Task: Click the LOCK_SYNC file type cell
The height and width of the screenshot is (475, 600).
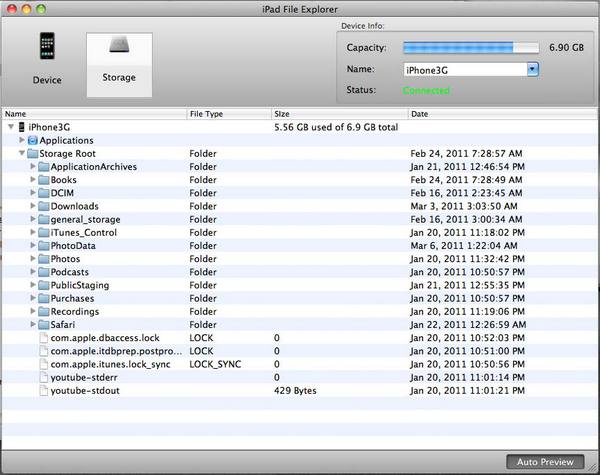Action: click(215, 364)
